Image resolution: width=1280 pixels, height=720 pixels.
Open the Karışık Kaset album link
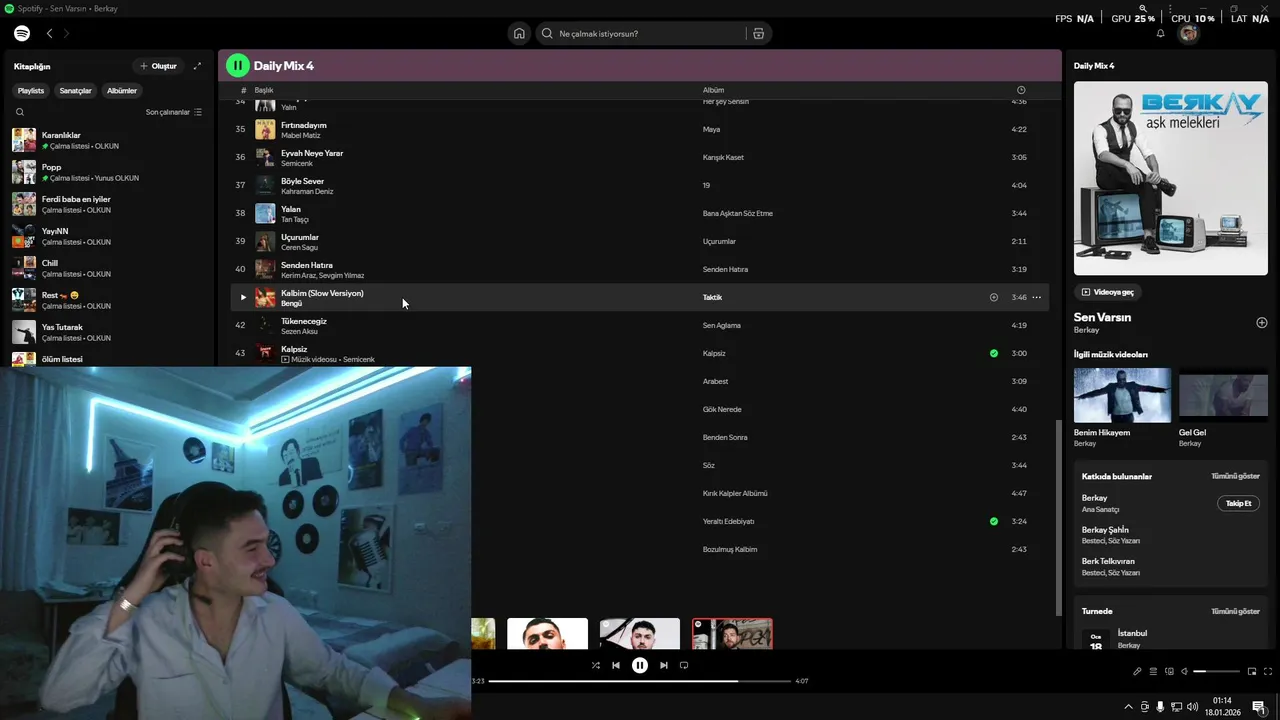[723, 157]
